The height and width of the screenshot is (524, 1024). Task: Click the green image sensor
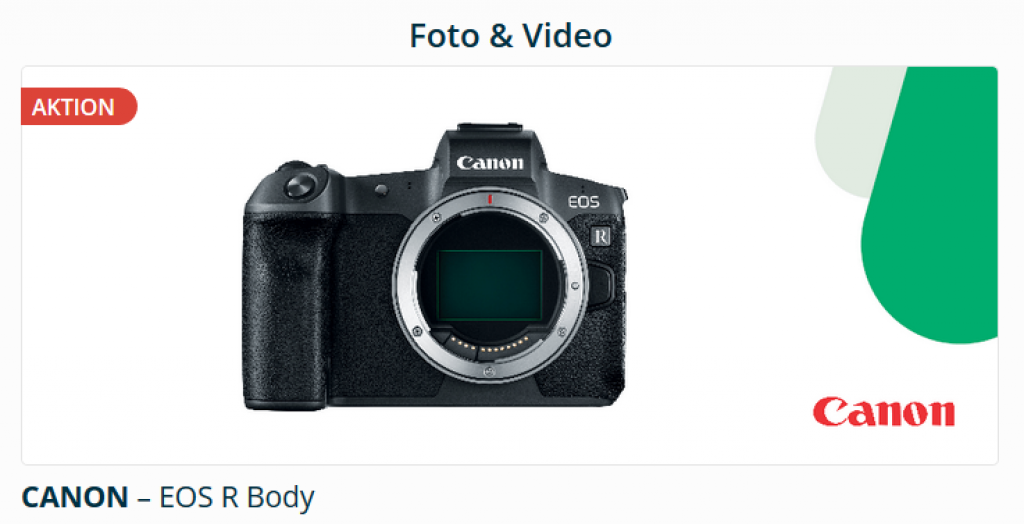click(490, 286)
